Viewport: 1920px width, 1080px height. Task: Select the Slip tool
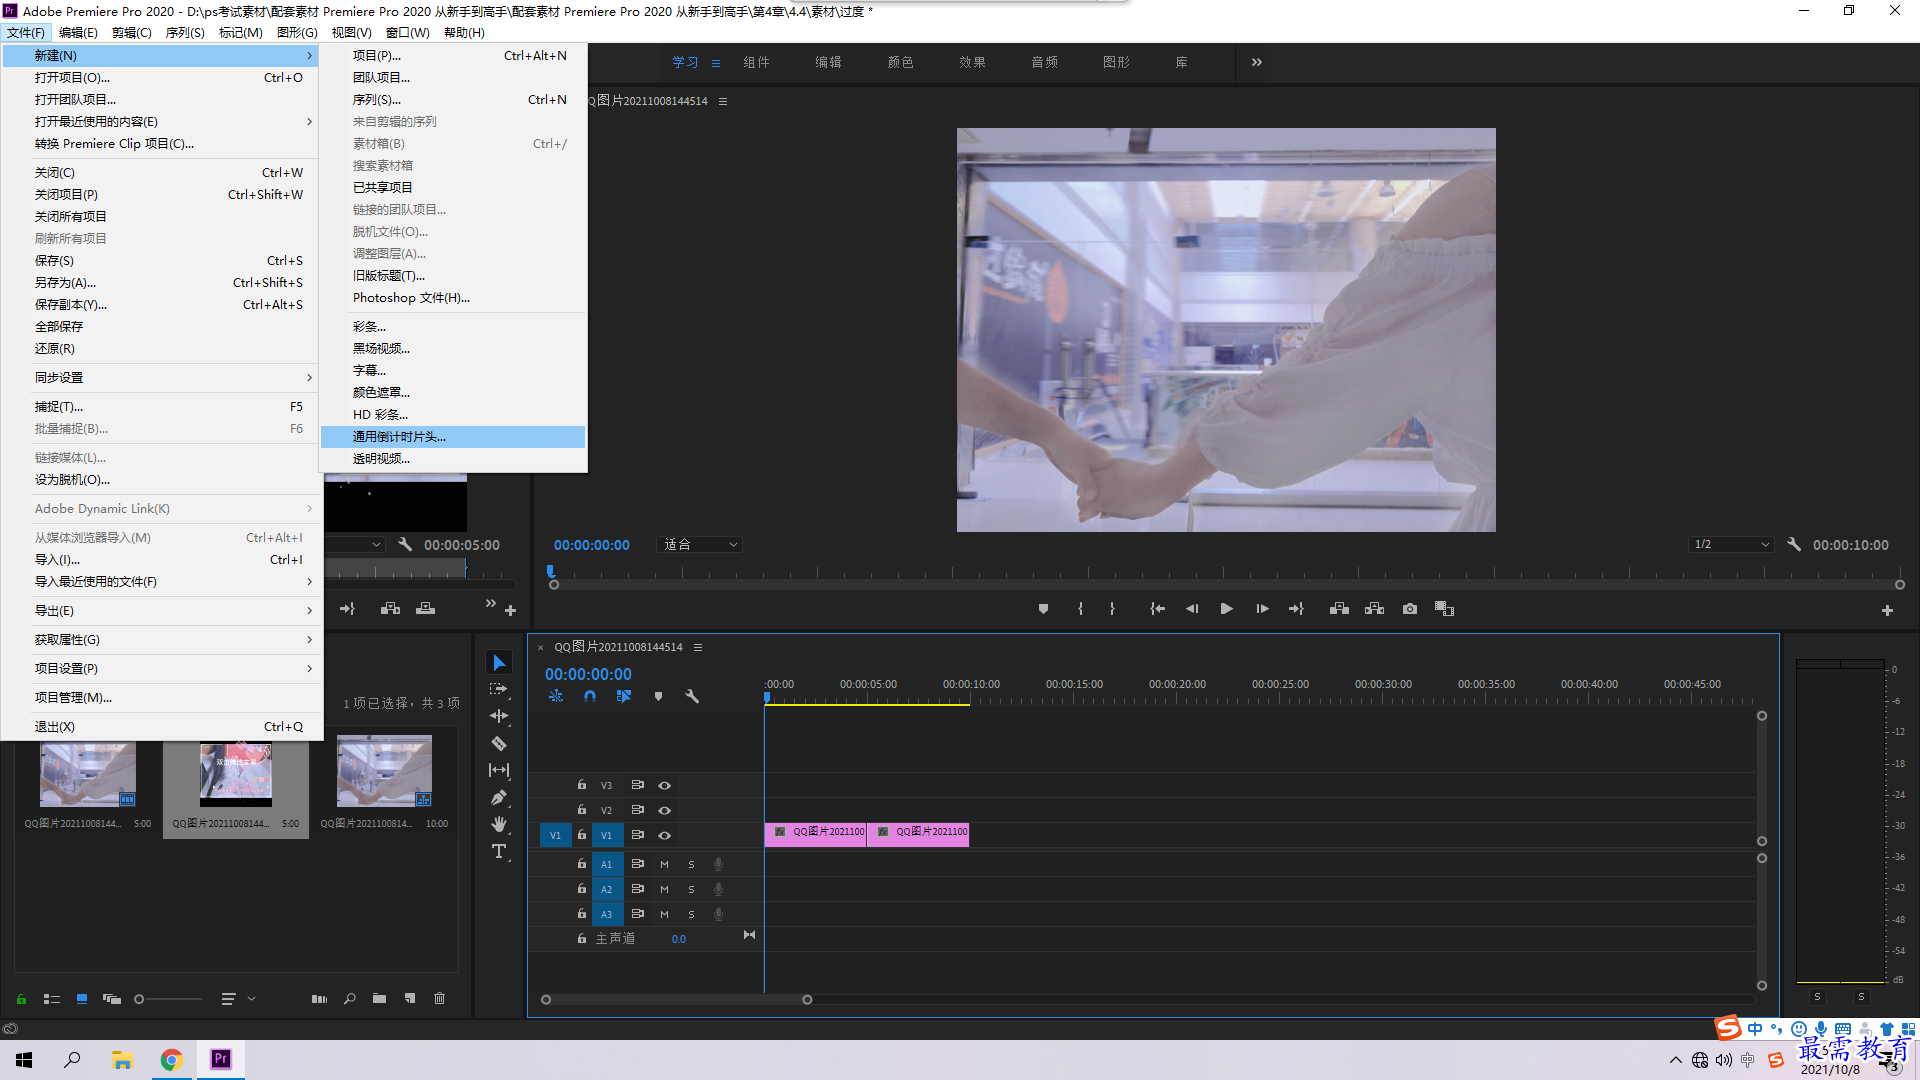[499, 770]
